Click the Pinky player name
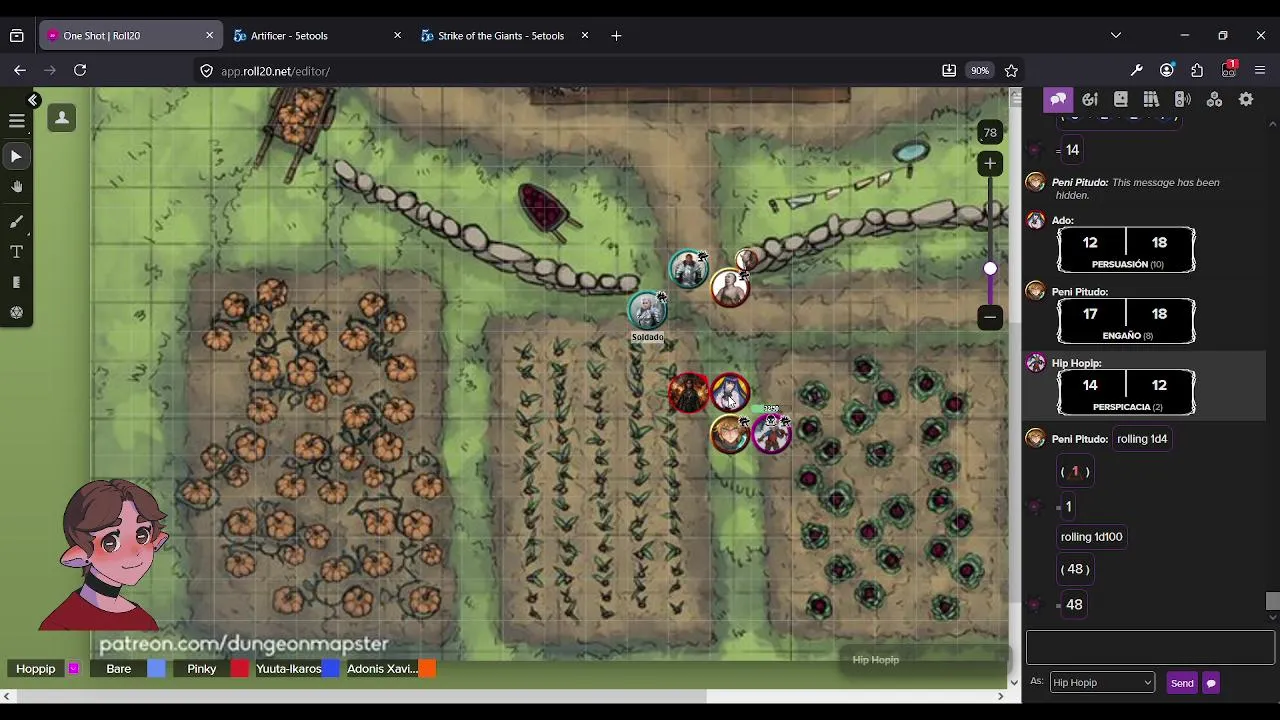Viewport: 1280px width, 720px height. point(201,669)
